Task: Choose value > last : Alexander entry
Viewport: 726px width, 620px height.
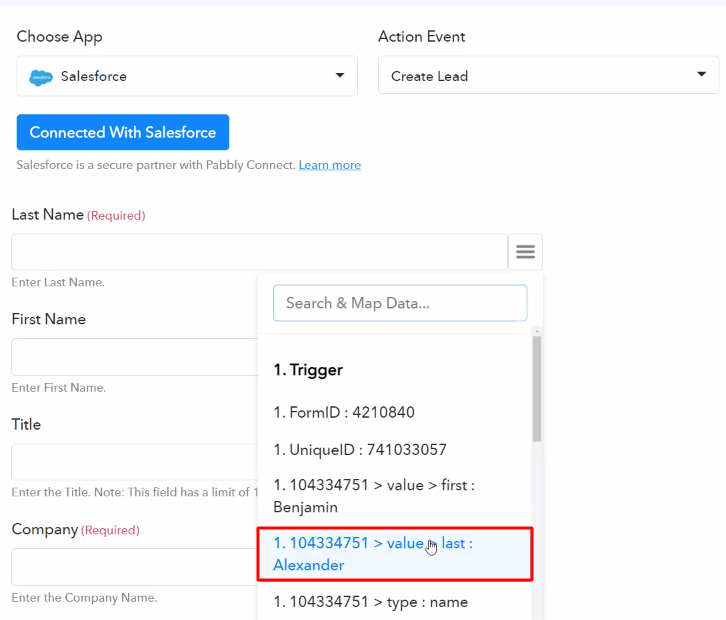Action: 395,554
